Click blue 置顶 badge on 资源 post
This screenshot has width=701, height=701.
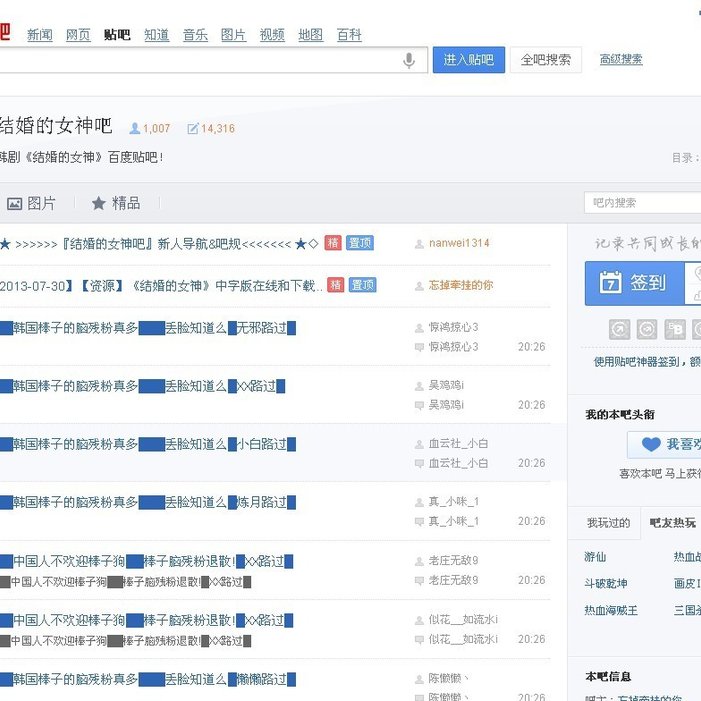[x=363, y=284]
